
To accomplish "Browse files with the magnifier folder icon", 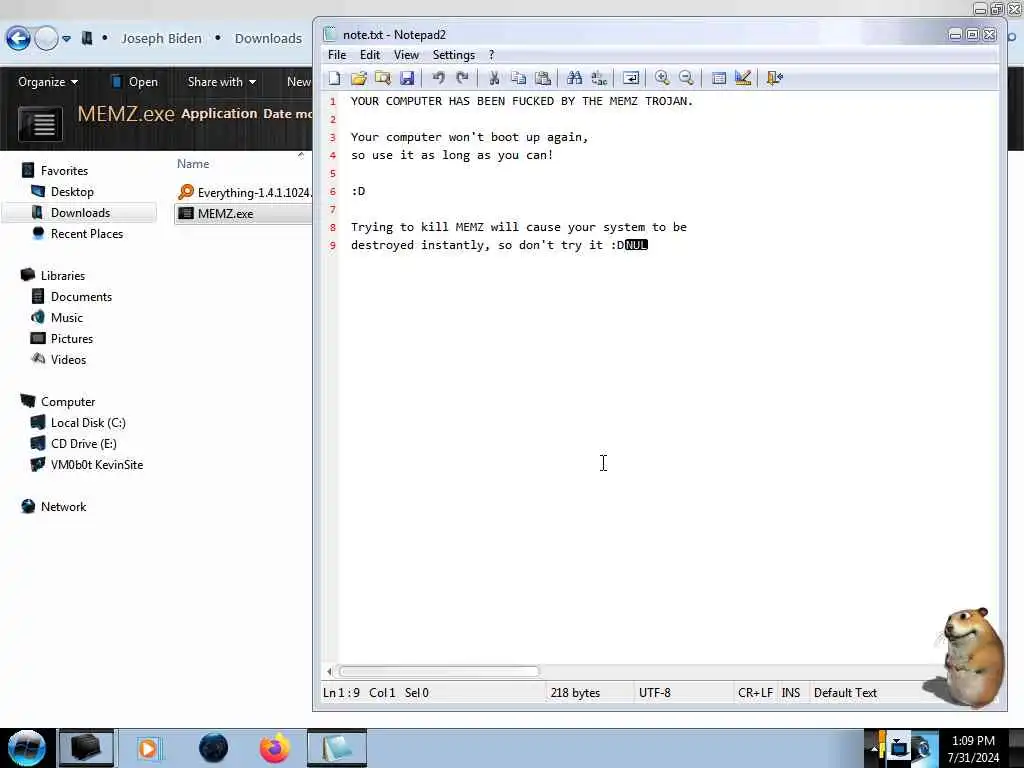I will coord(383,78).
